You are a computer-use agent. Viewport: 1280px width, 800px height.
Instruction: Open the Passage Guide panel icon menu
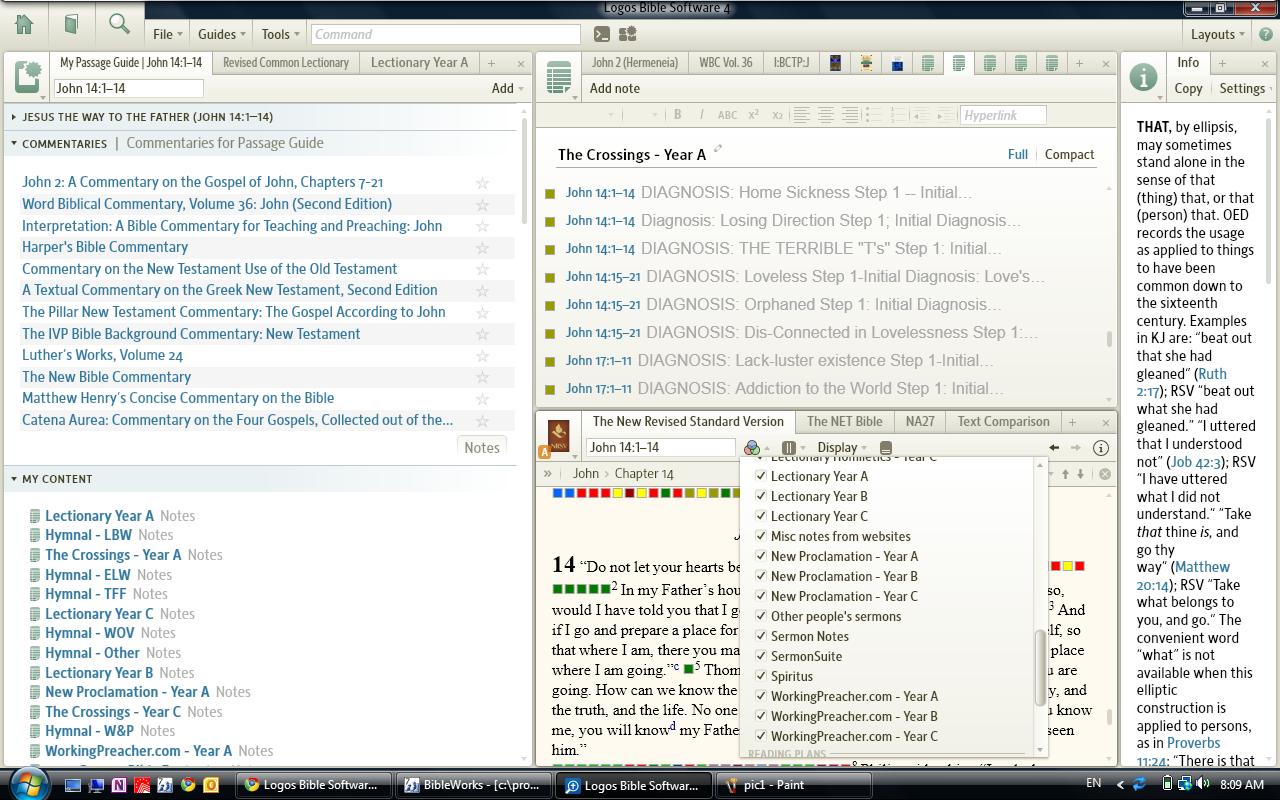click(28, 77)
